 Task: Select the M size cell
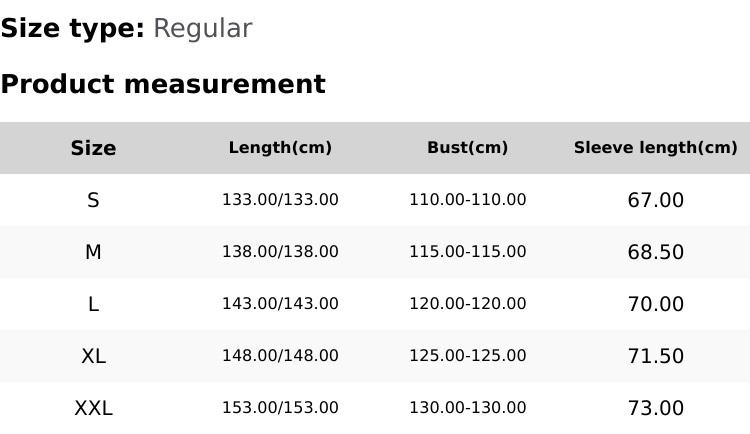click(x=93, y=252)
